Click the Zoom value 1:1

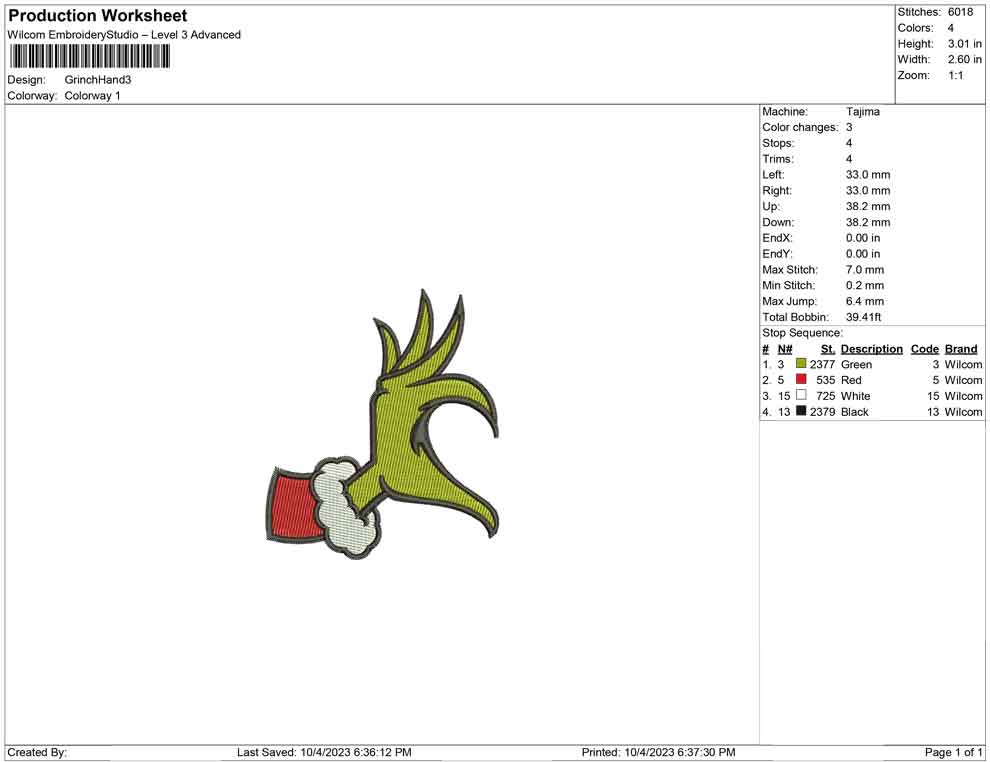click(x=955, y=75)
